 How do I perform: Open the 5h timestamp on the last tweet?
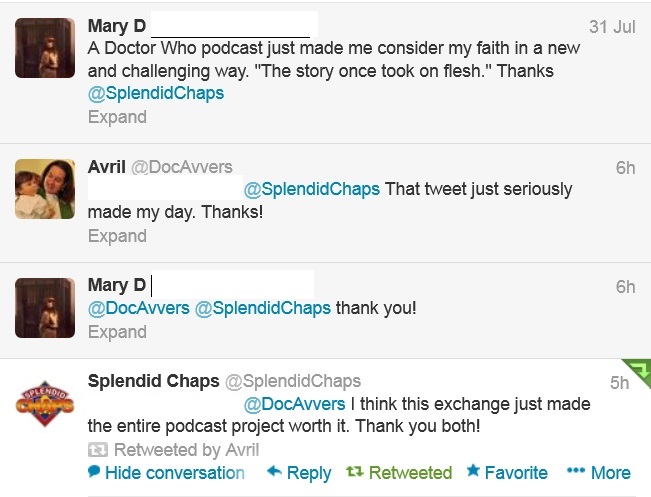tap(620, 382)
